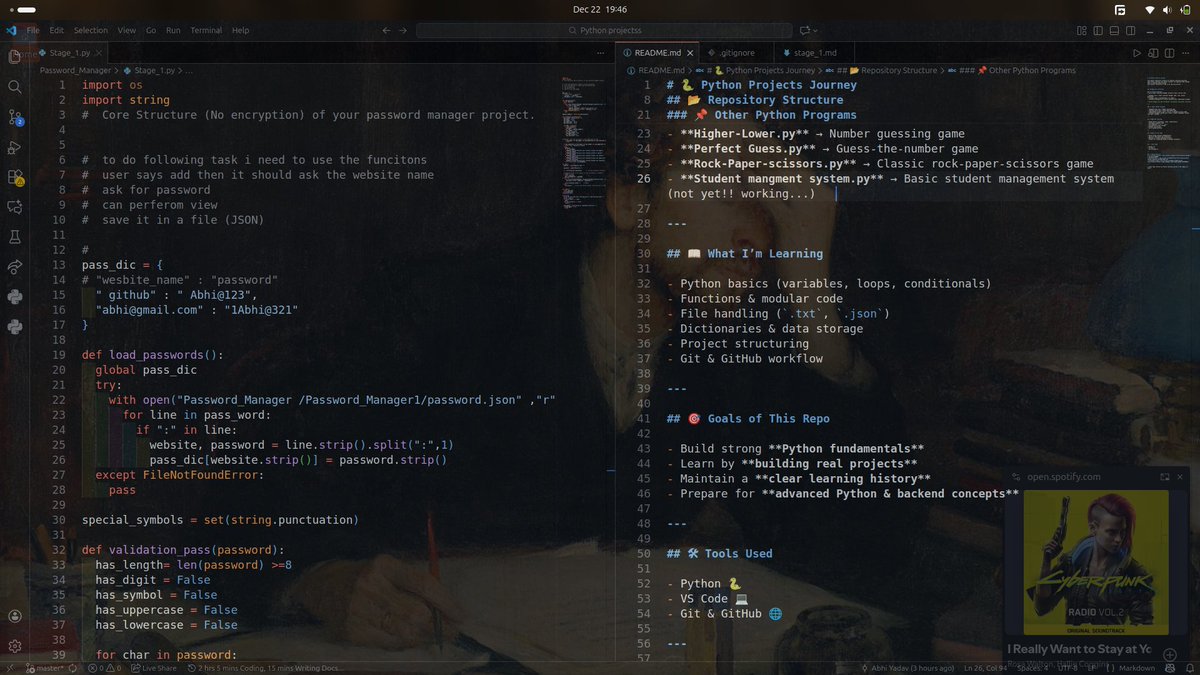Click the master branch indicator in status bar

click(x=47, y=667)
